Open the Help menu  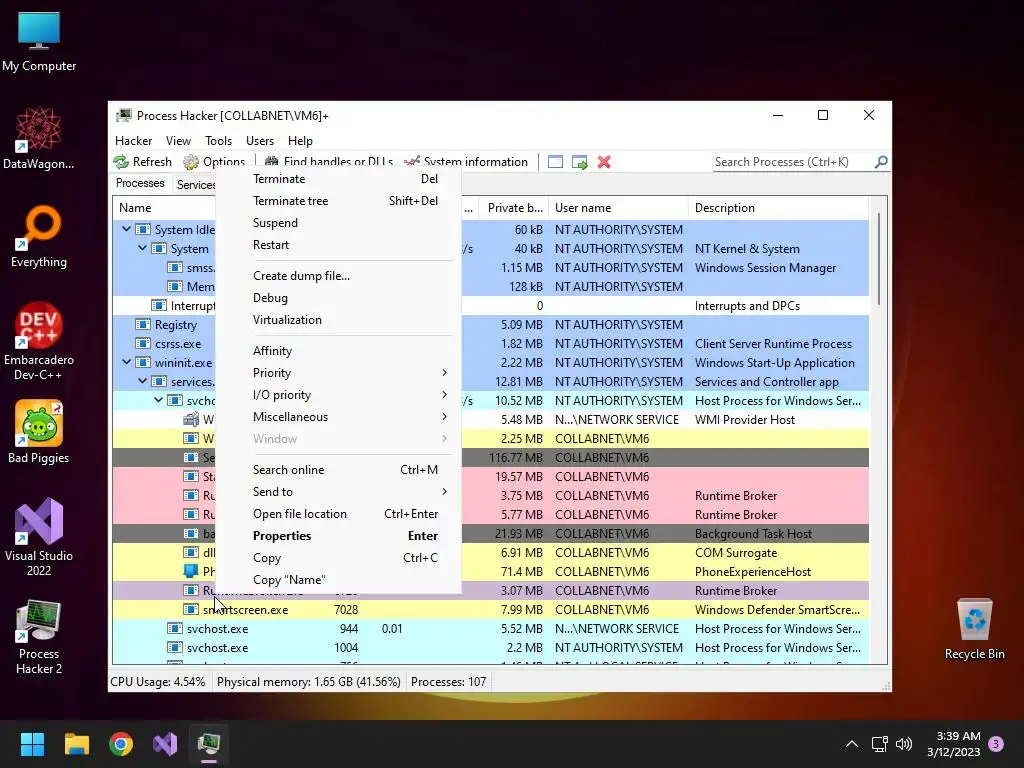(x=300, y=140)
